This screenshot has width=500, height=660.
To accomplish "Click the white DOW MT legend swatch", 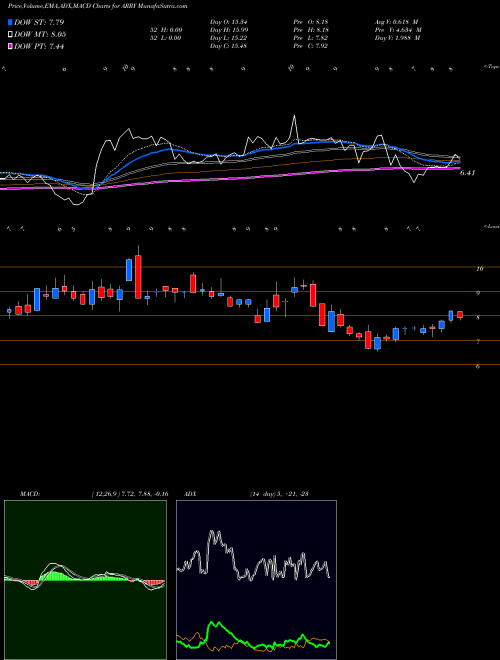I will click(11, 35).
